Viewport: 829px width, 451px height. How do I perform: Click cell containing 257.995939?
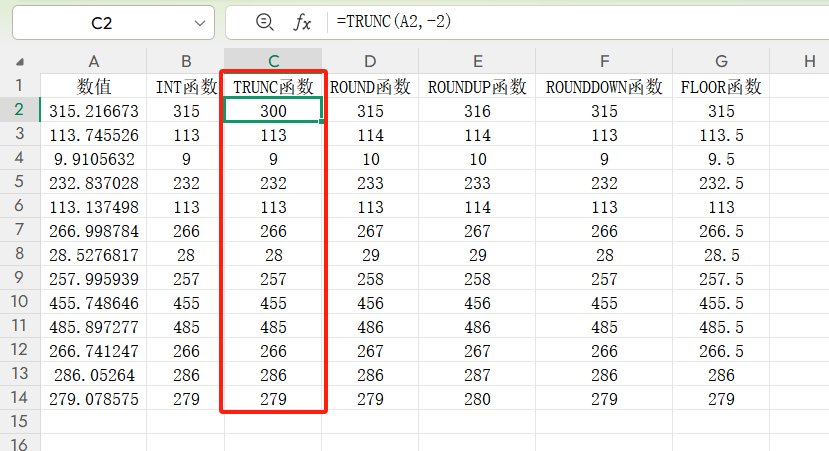click(x=94, y=279)
